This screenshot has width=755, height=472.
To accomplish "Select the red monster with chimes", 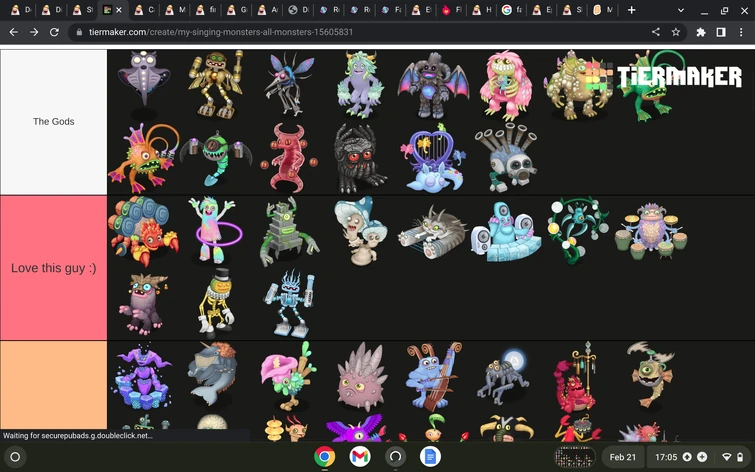I will [x=576, y=377].
